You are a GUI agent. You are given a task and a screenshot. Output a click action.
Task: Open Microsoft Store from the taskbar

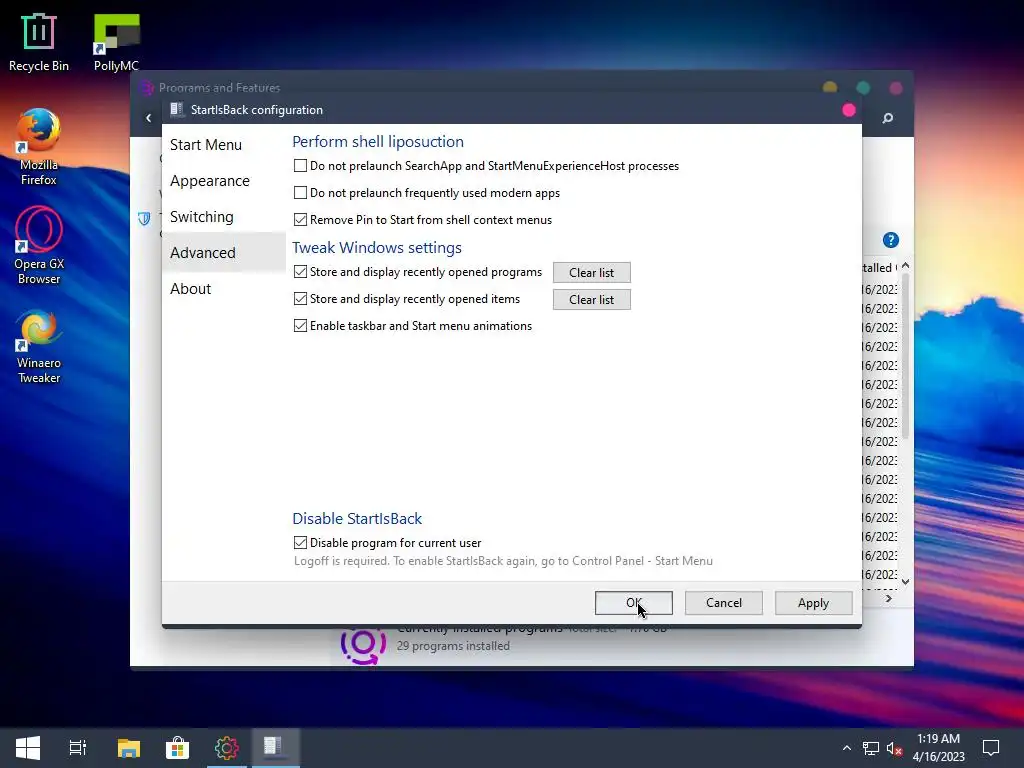click(x=177, y=748)
